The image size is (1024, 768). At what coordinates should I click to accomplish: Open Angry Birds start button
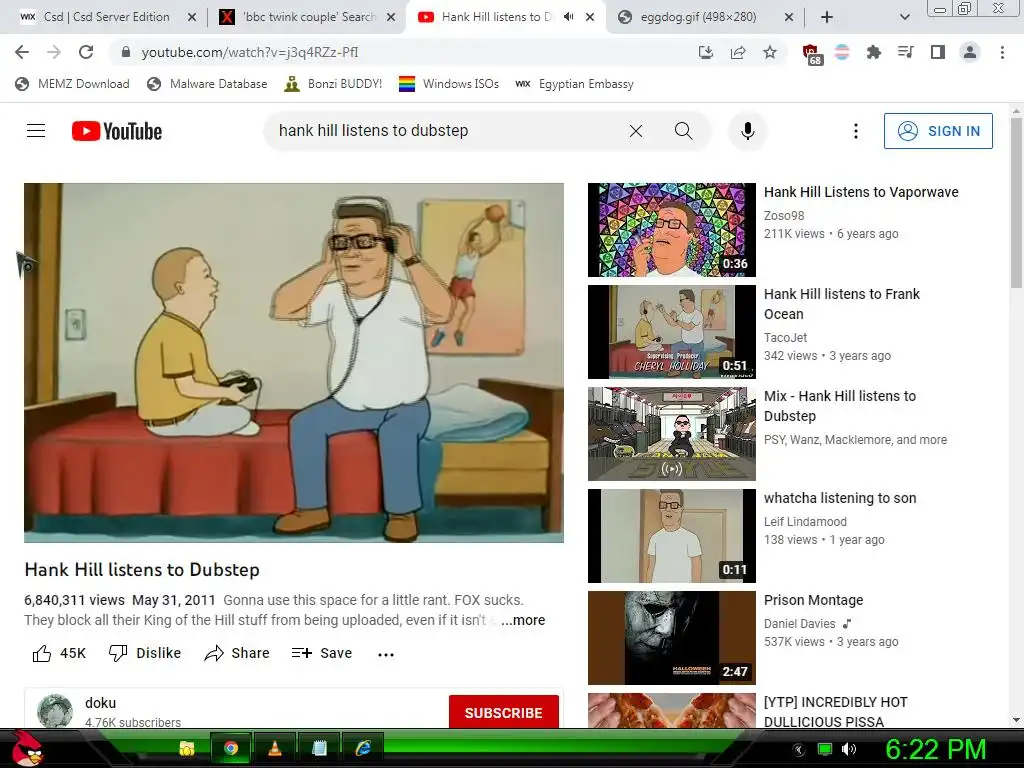coord(26,748)
